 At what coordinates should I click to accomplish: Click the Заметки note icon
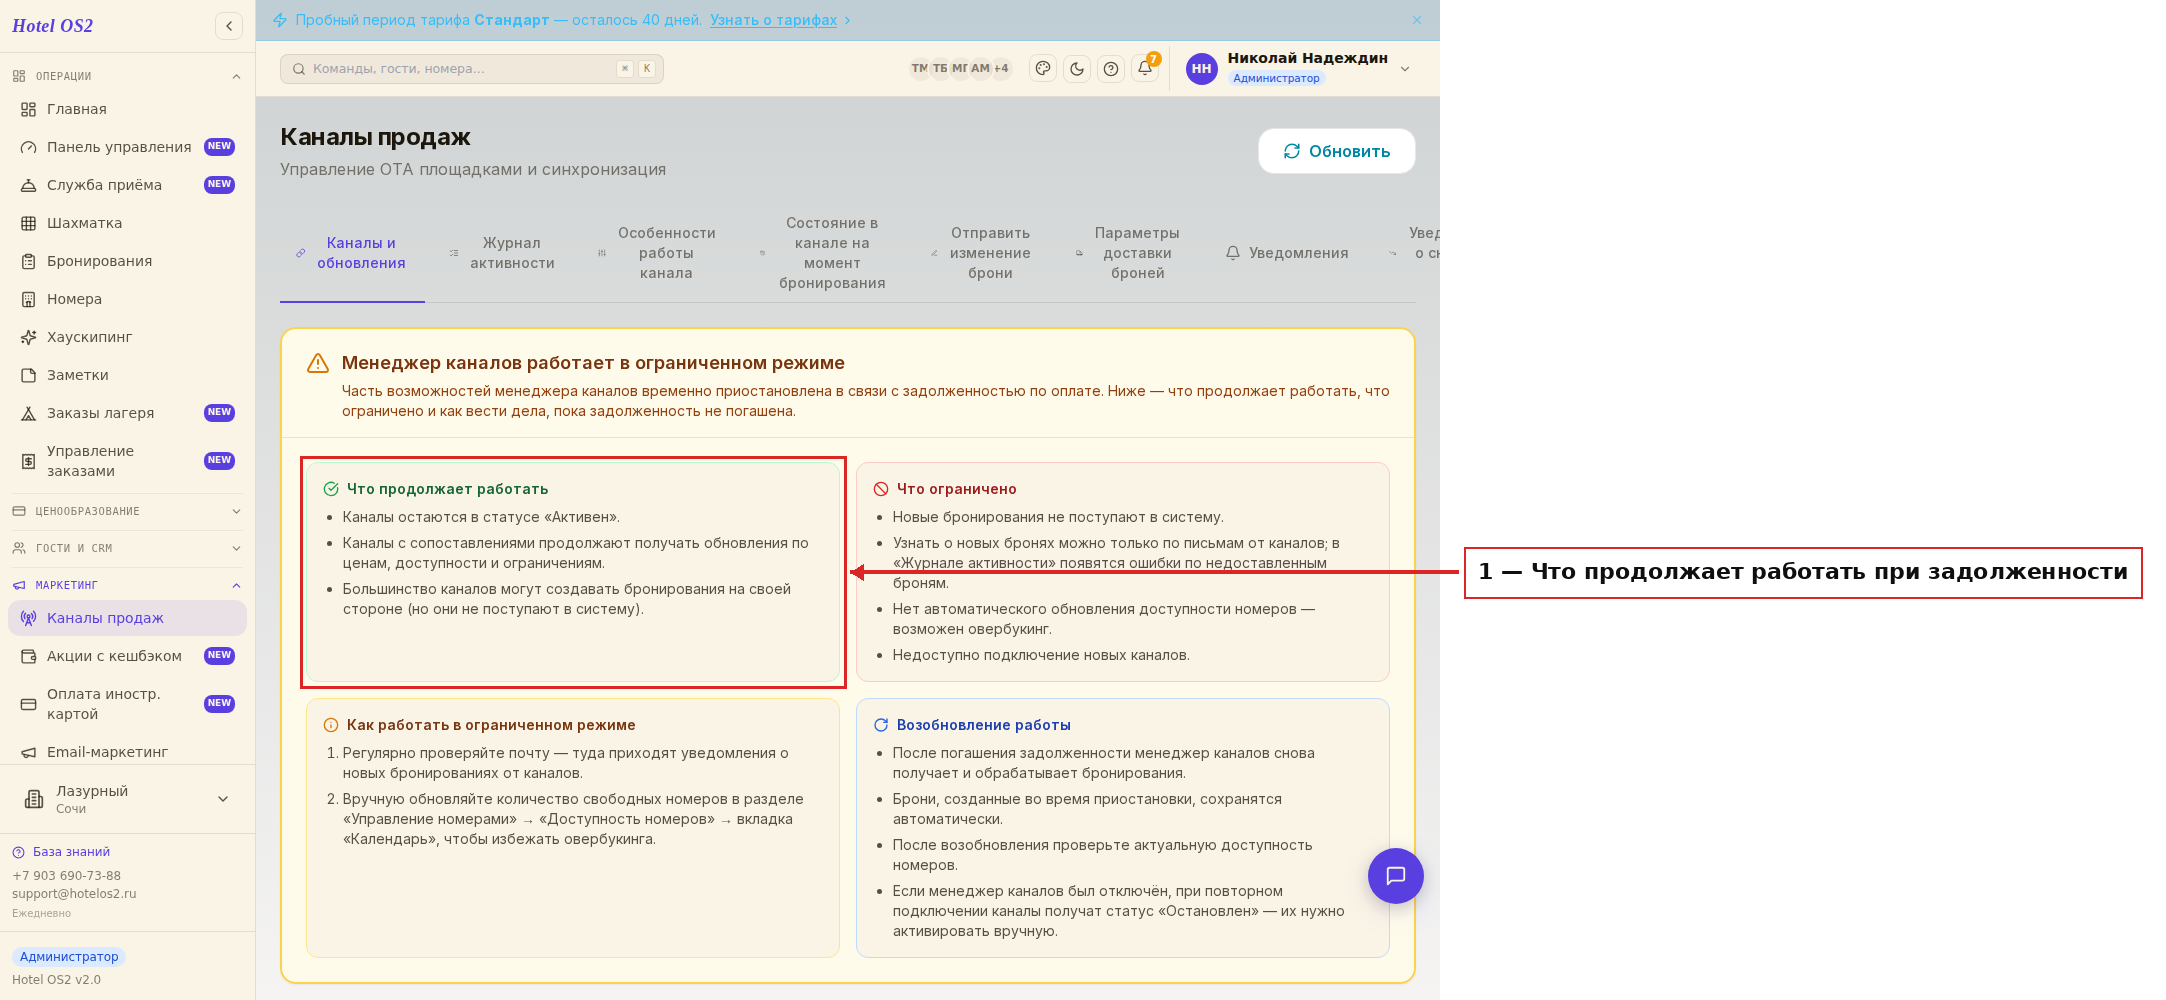point(29,375)
